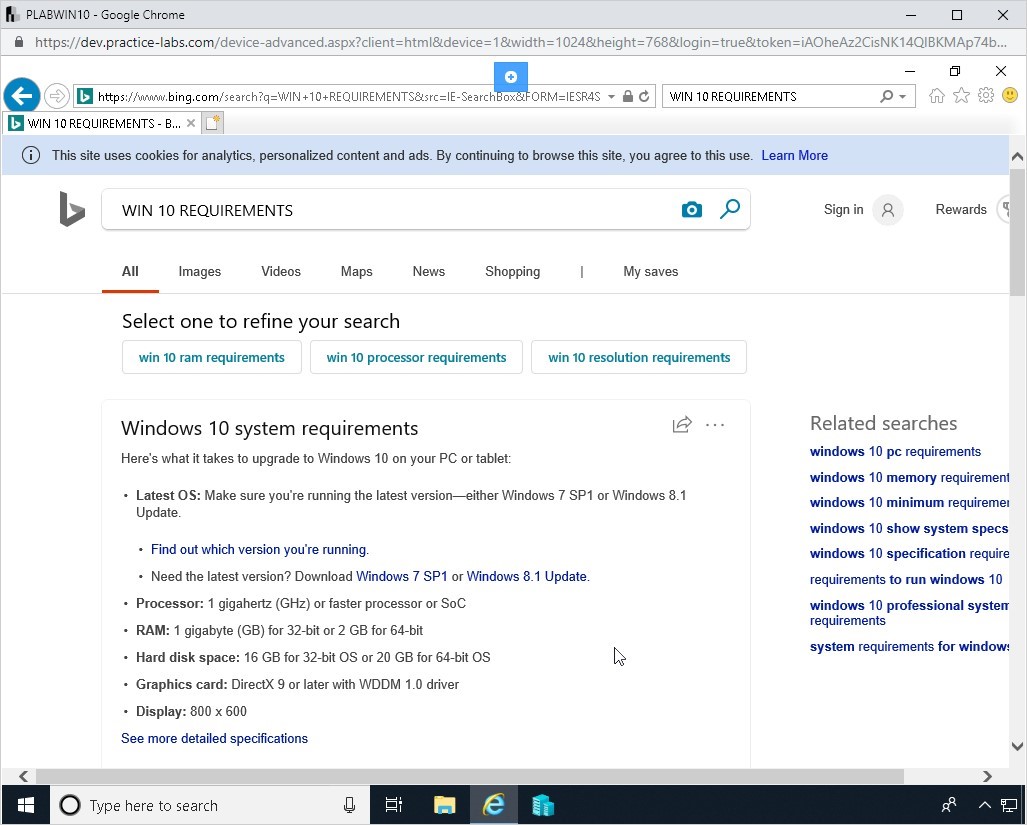Open related search system requirements for windows
This screenshot has width=1027, height=825.
pos(909,646)
